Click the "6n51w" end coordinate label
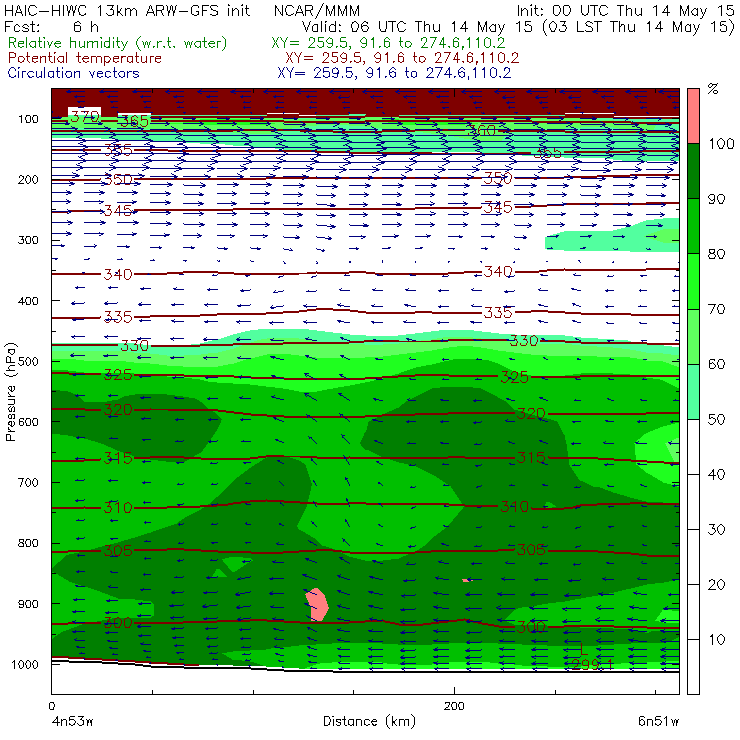This screenshot has height=740, width=740. (658, 721)
